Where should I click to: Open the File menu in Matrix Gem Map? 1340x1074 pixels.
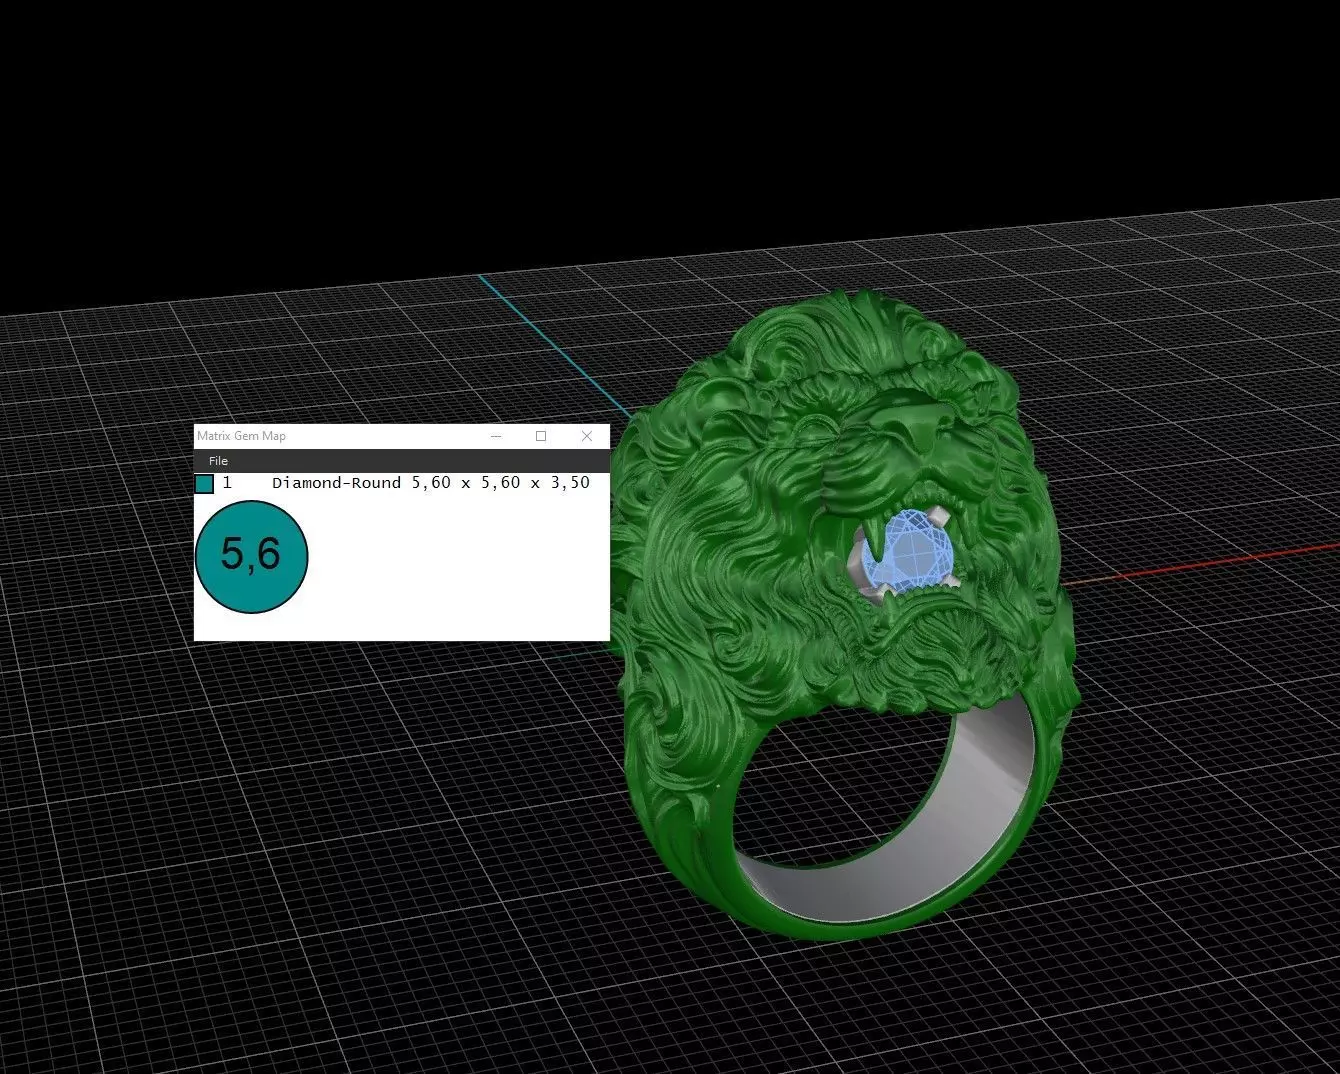point(218,461)
